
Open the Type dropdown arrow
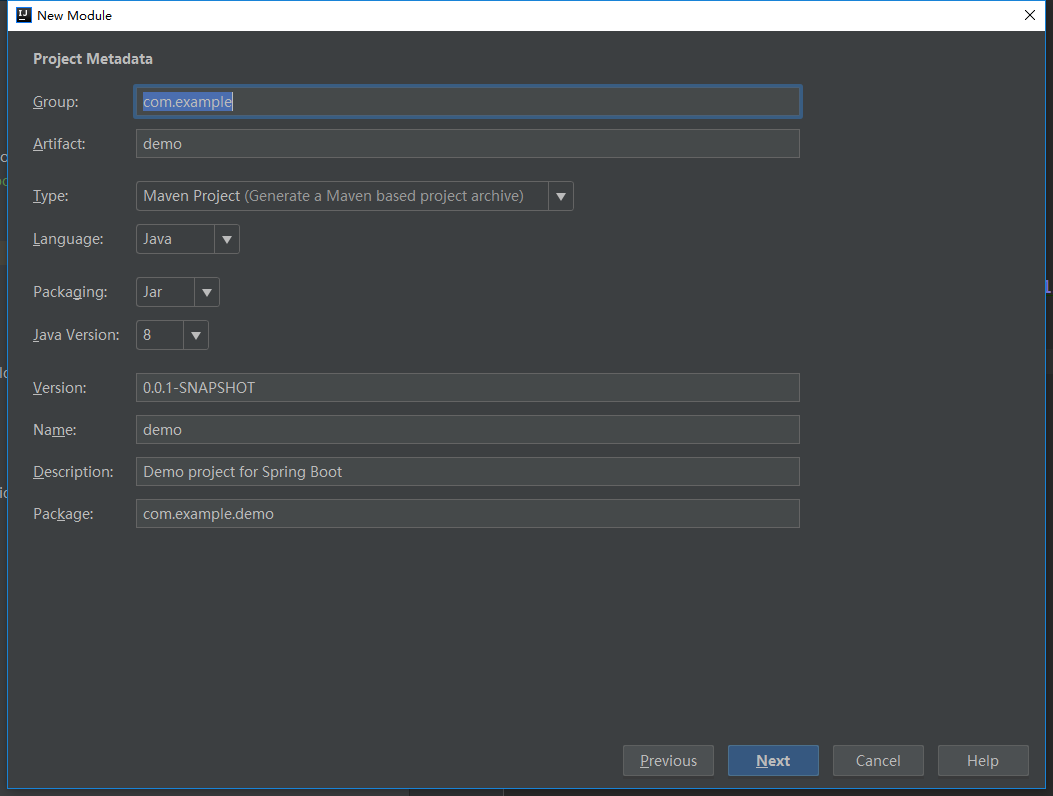tap(561, 196)
